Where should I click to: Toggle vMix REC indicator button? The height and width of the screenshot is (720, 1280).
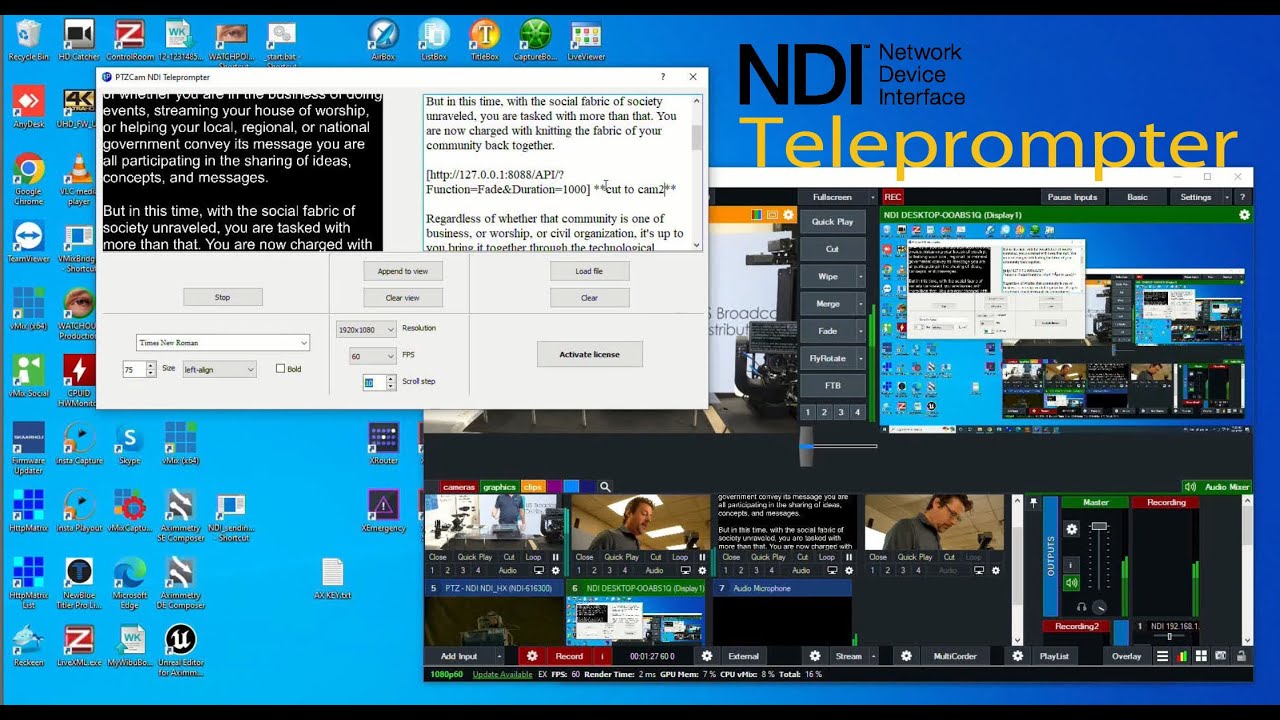tap(892, 197)
